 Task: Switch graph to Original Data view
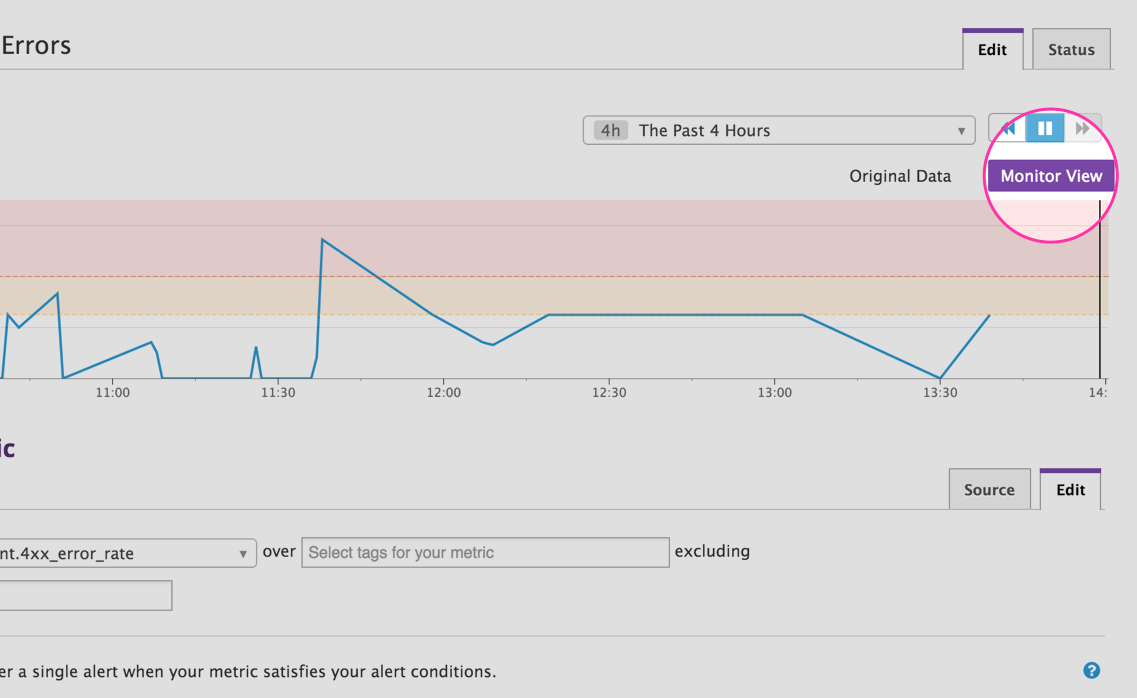coord(900,175)
